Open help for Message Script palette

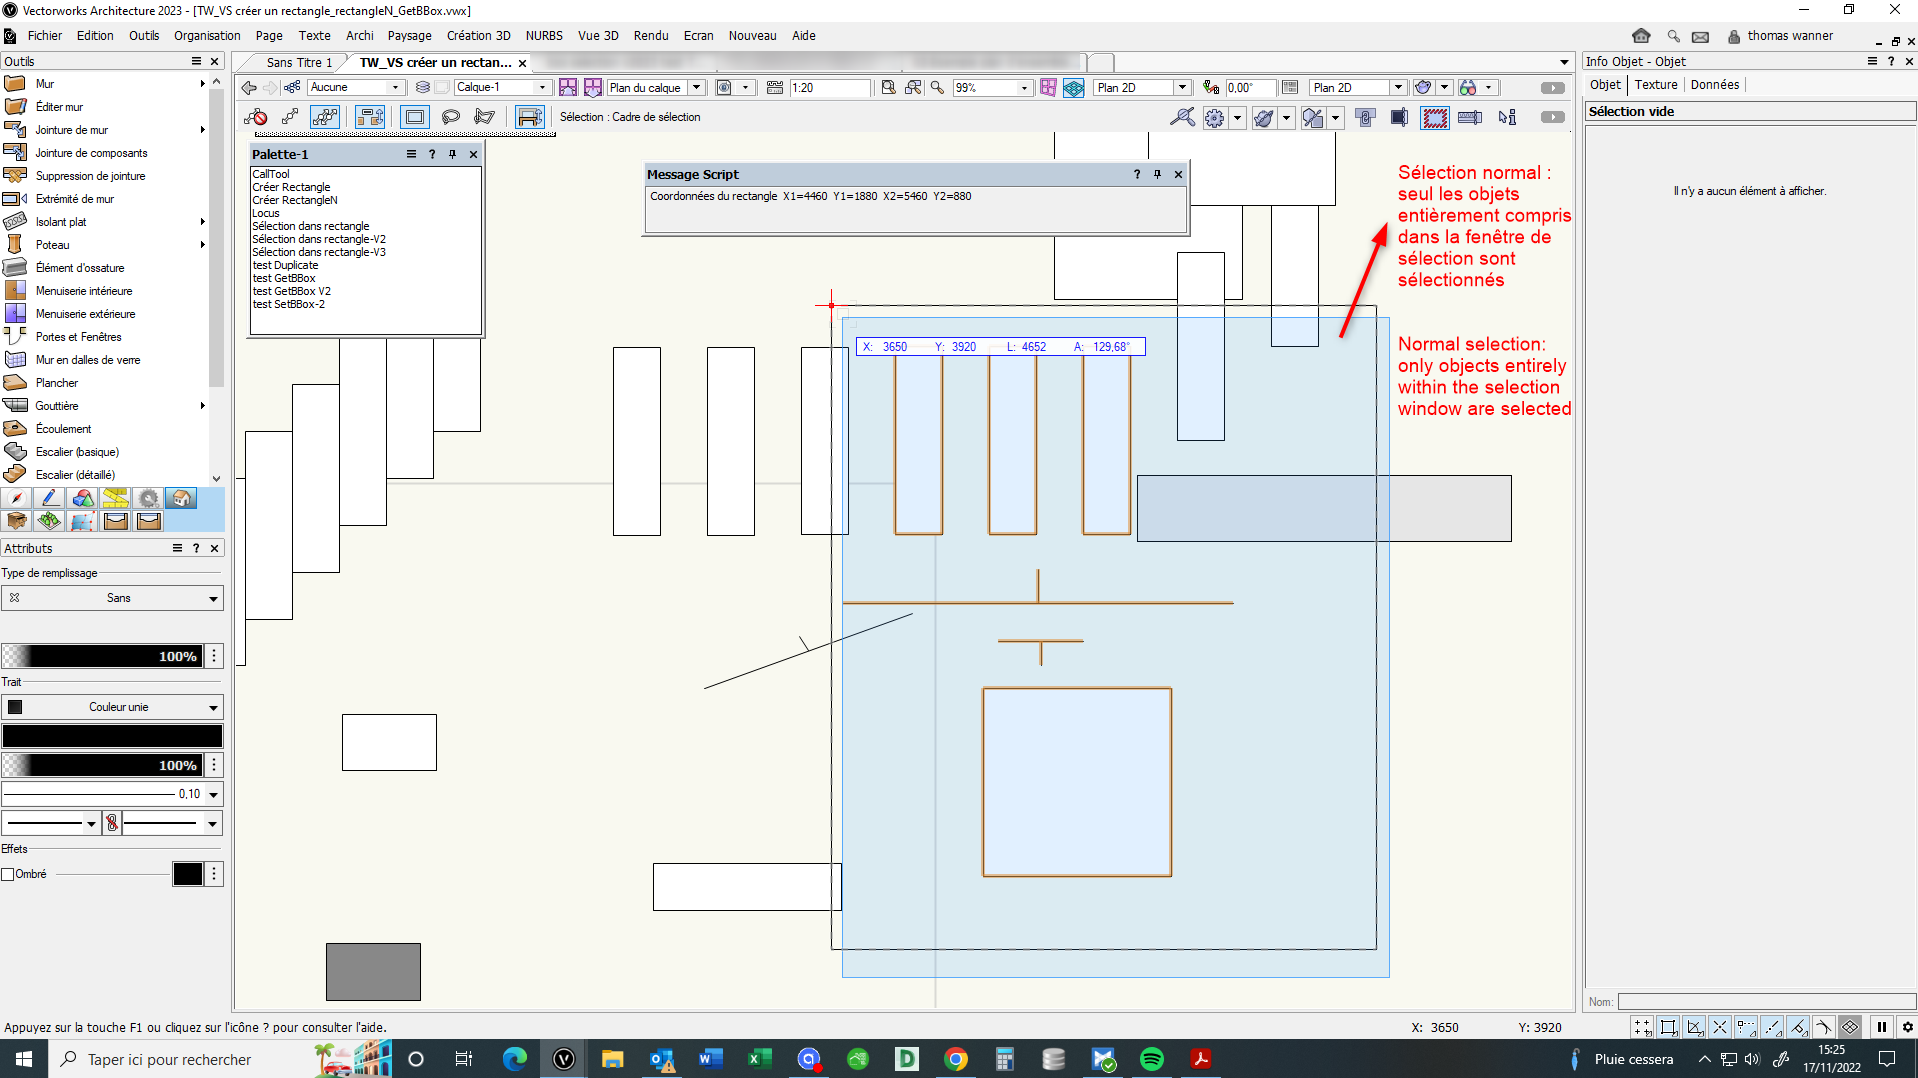[x=1137, y=174]
